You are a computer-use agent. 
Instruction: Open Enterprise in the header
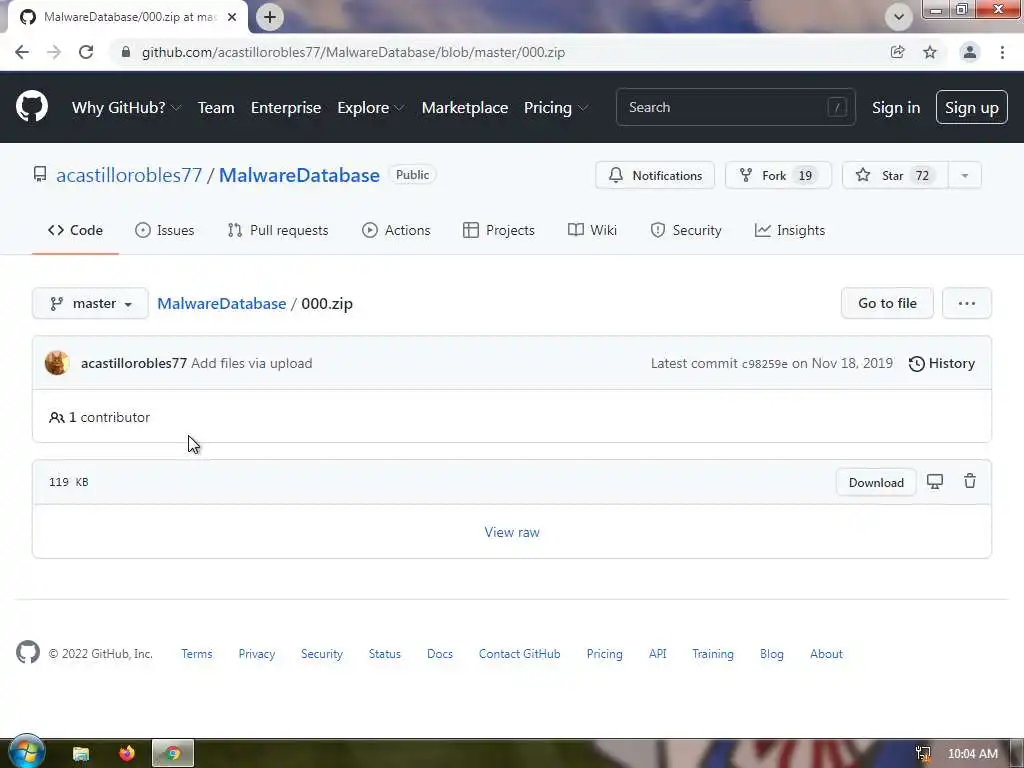pos(286,107)
